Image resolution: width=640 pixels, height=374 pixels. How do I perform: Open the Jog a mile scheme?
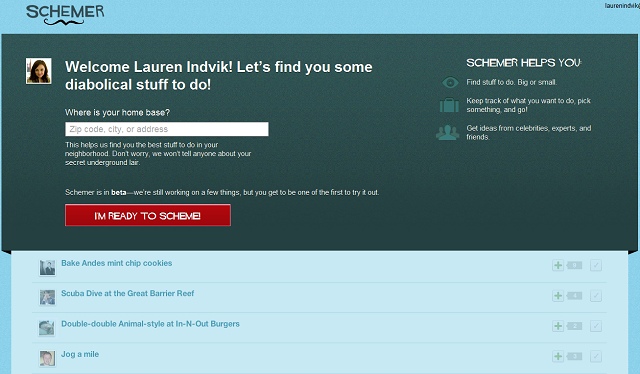click(x=80, y=354)
